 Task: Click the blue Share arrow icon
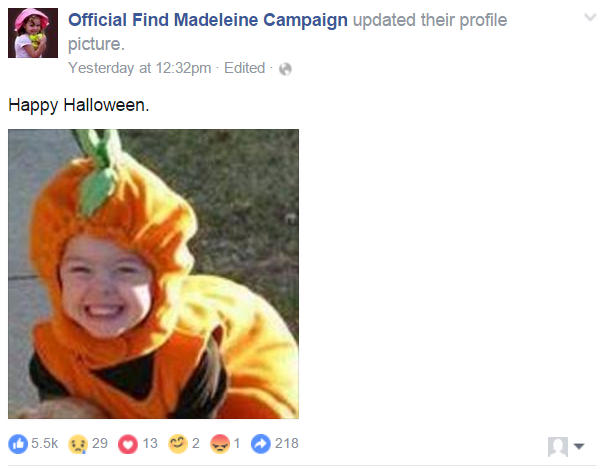coord(262,443)
